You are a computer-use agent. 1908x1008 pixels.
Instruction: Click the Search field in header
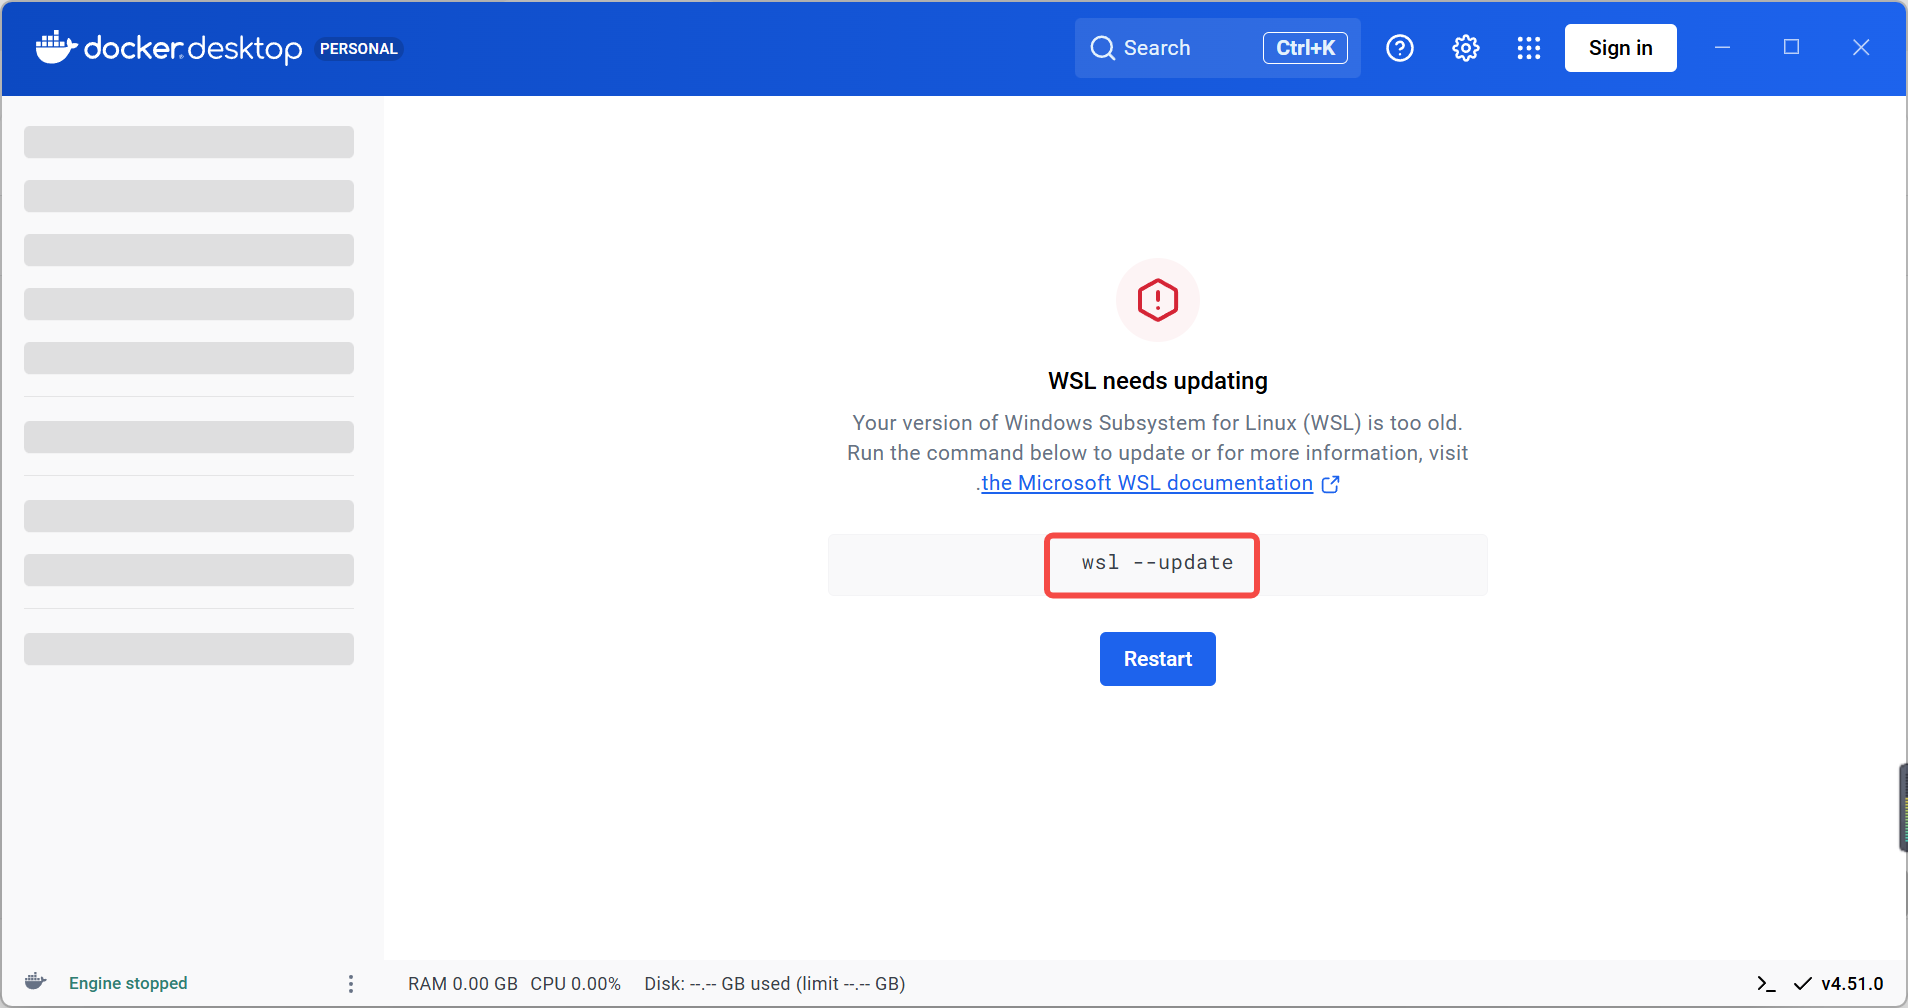tap(1217, 48)
